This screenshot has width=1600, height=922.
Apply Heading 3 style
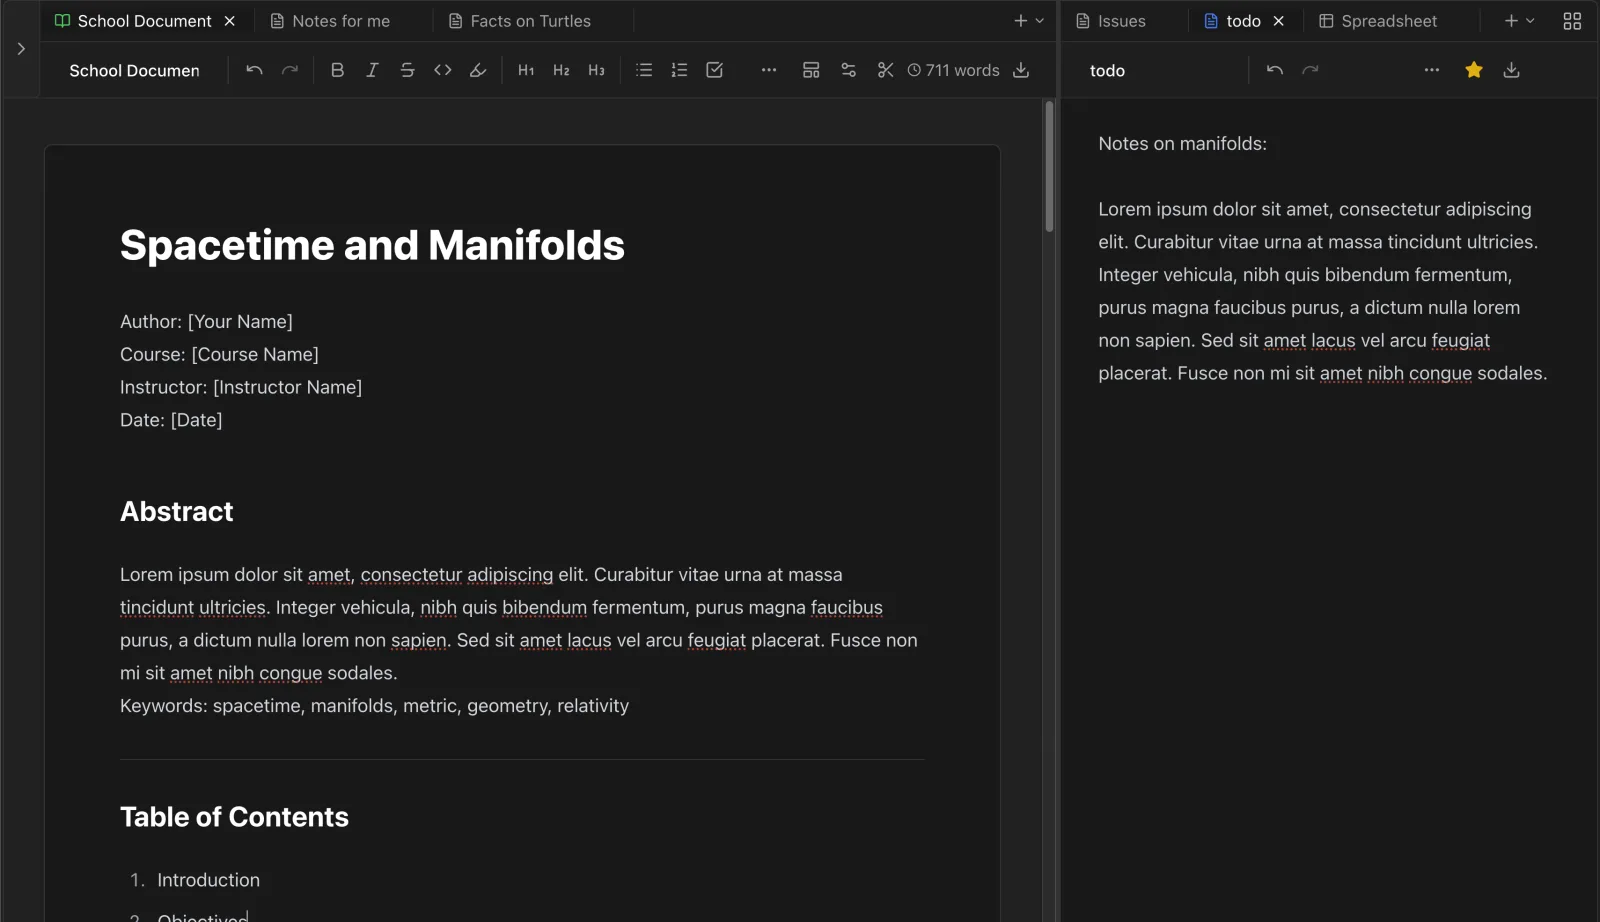[x=596, y=70]
